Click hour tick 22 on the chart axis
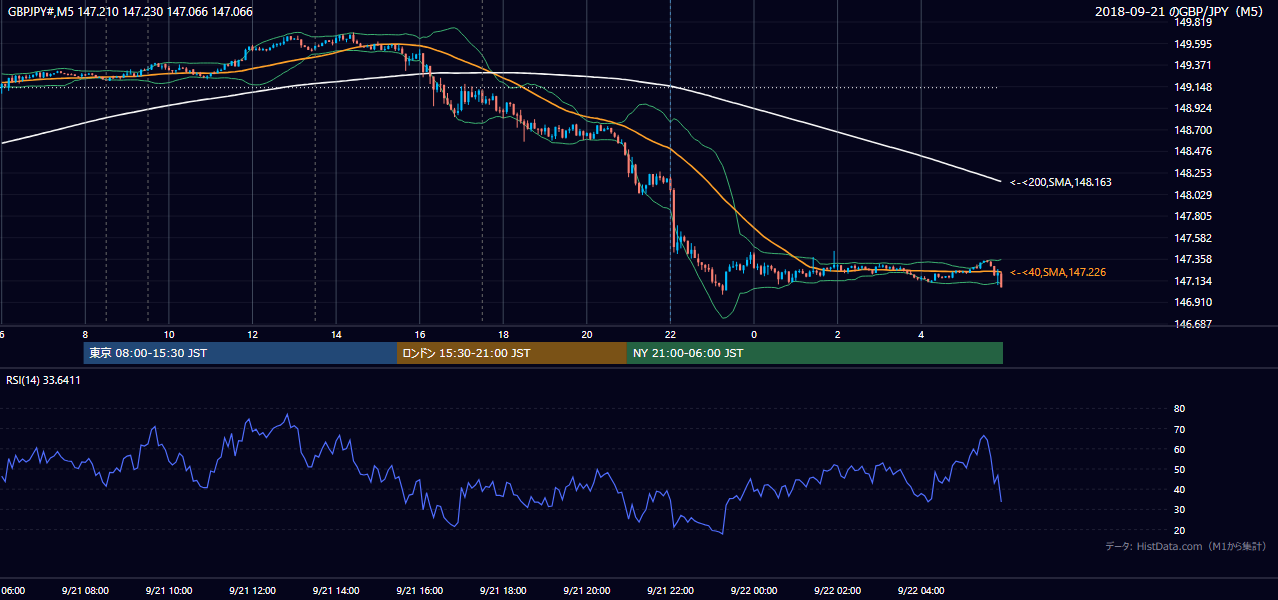The height and width of the screenshot is (600, 1278). tap(670, 335)
